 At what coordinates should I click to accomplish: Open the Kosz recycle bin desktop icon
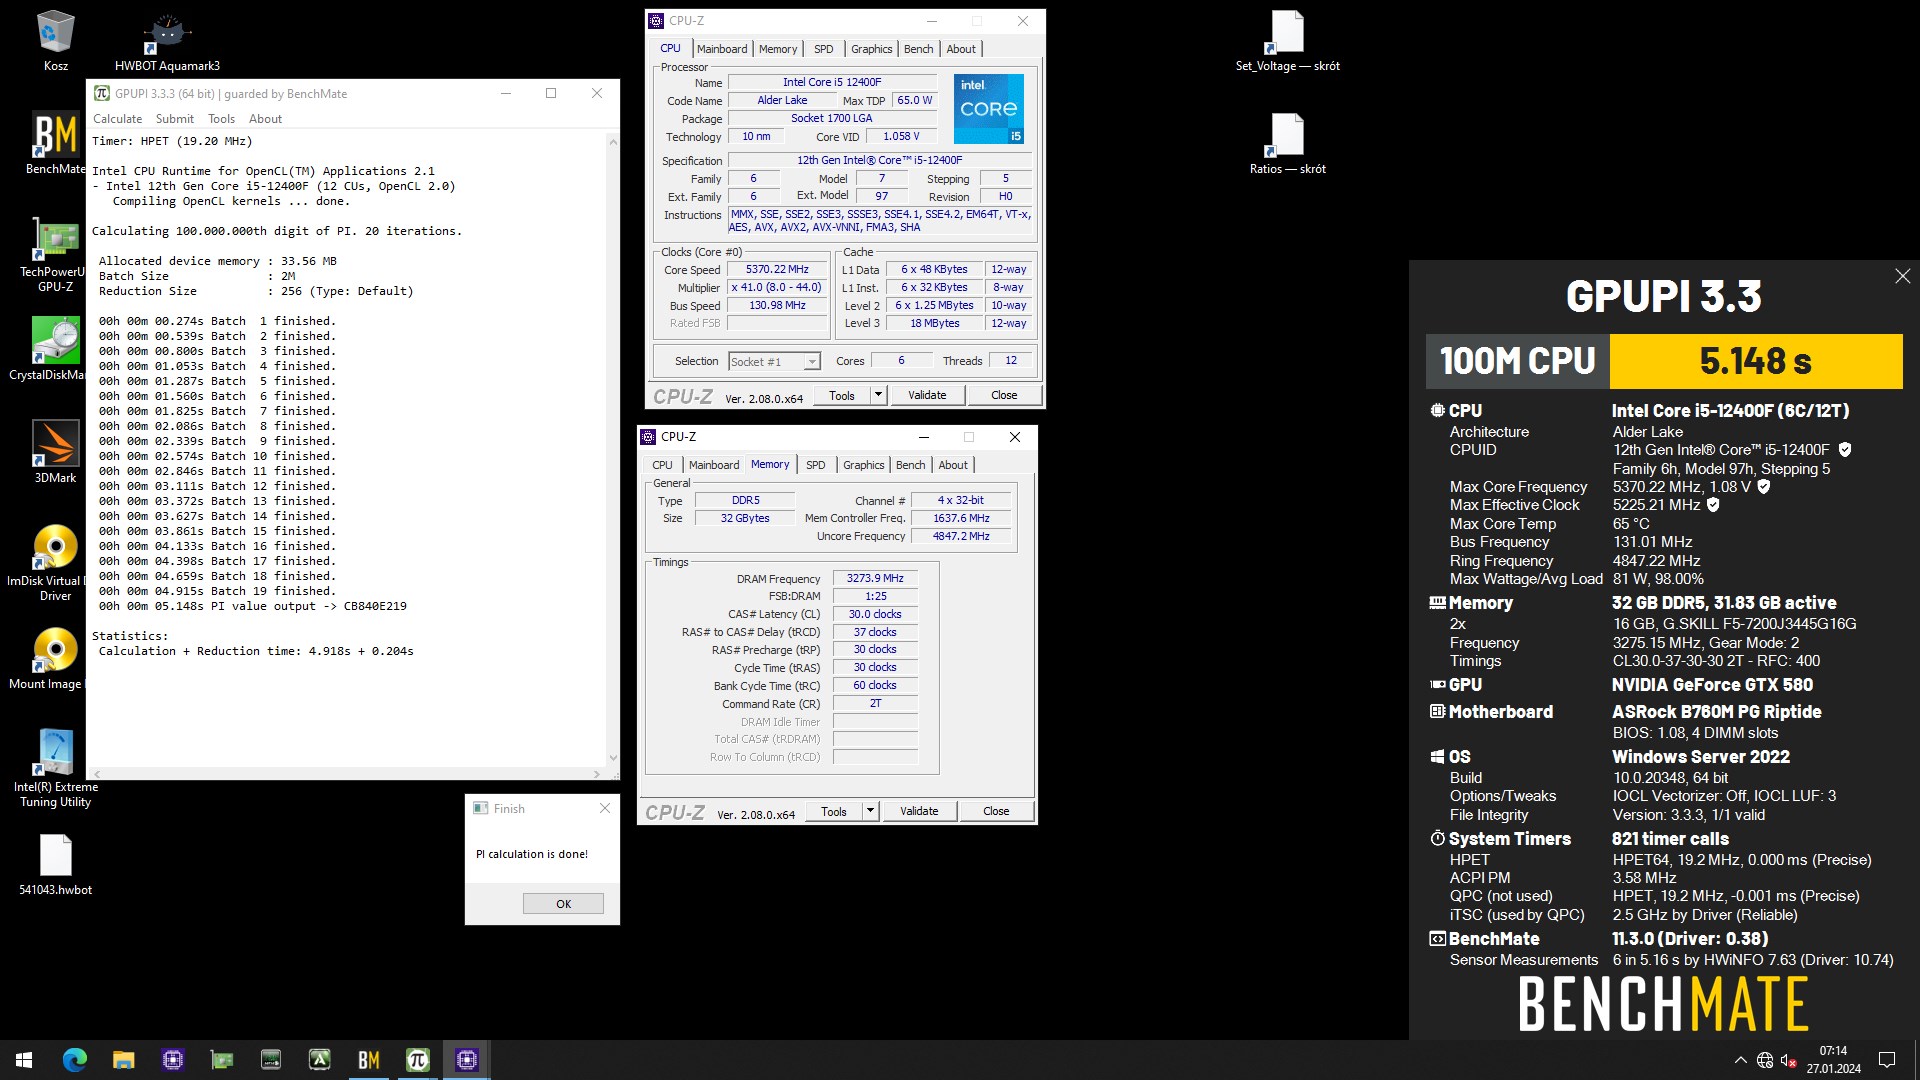[55, 40]
